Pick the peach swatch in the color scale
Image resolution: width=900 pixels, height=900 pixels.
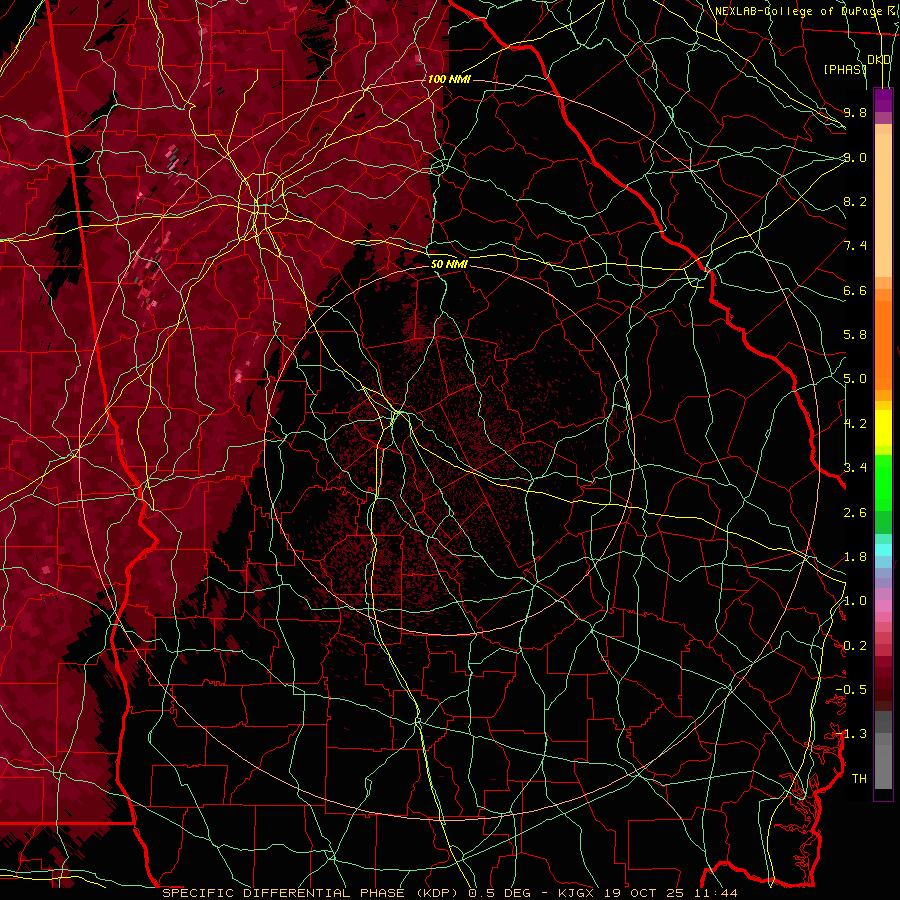[x=883, y=205]
